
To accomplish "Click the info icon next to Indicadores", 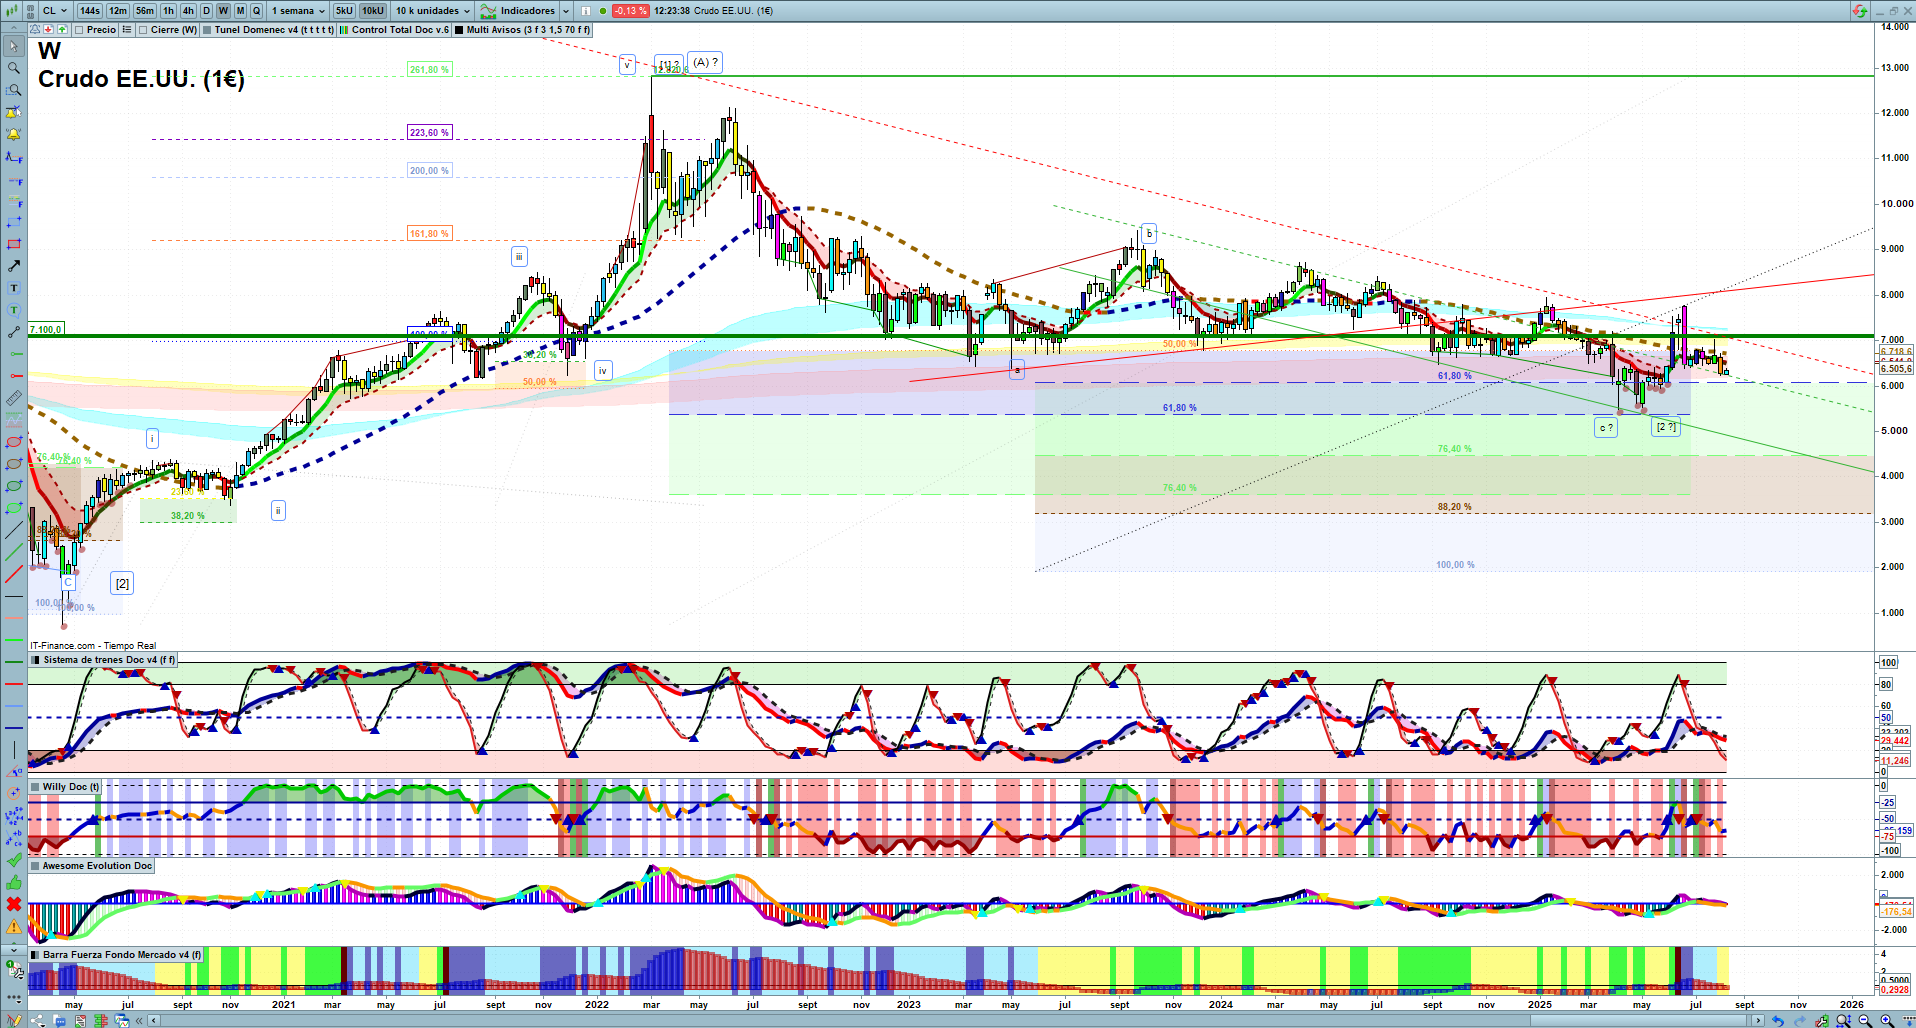I will [586, 11].
